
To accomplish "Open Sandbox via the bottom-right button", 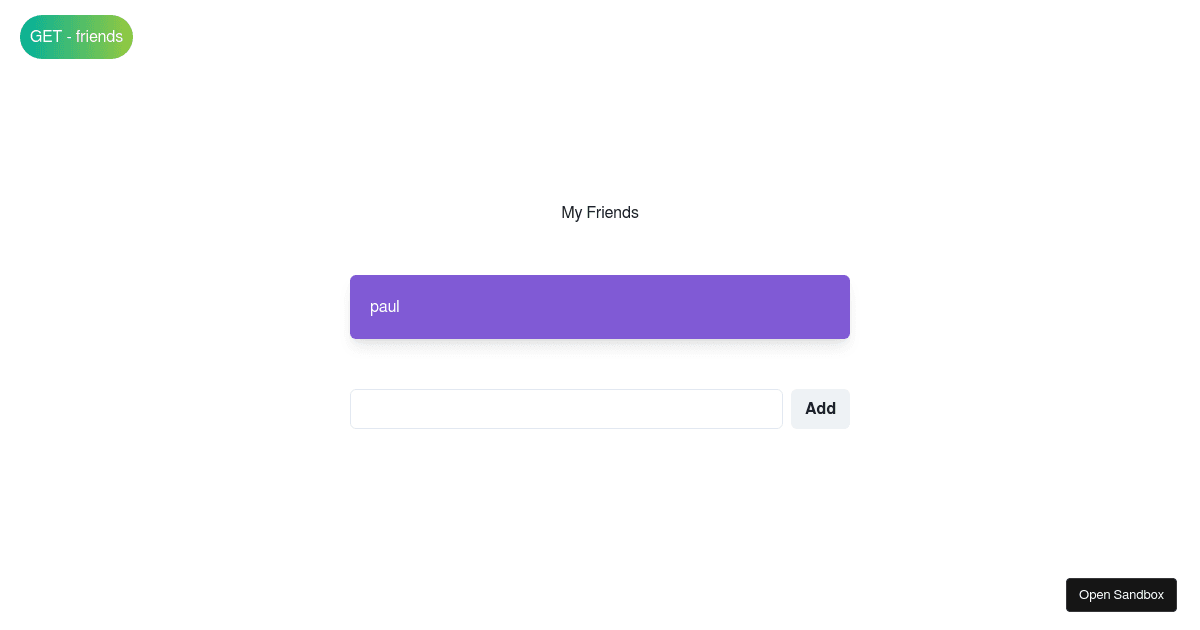I will [x=1121, y=595].
